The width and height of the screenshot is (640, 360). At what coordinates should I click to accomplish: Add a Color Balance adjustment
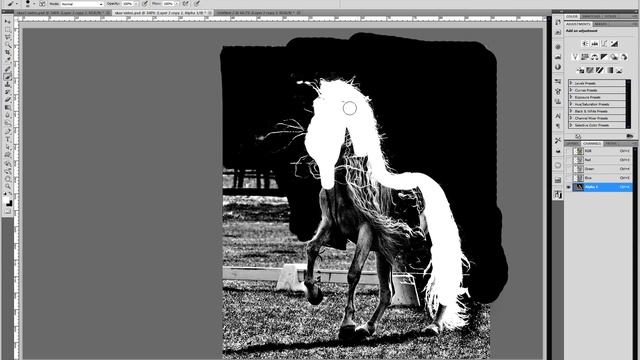click(x=594, y=57)
